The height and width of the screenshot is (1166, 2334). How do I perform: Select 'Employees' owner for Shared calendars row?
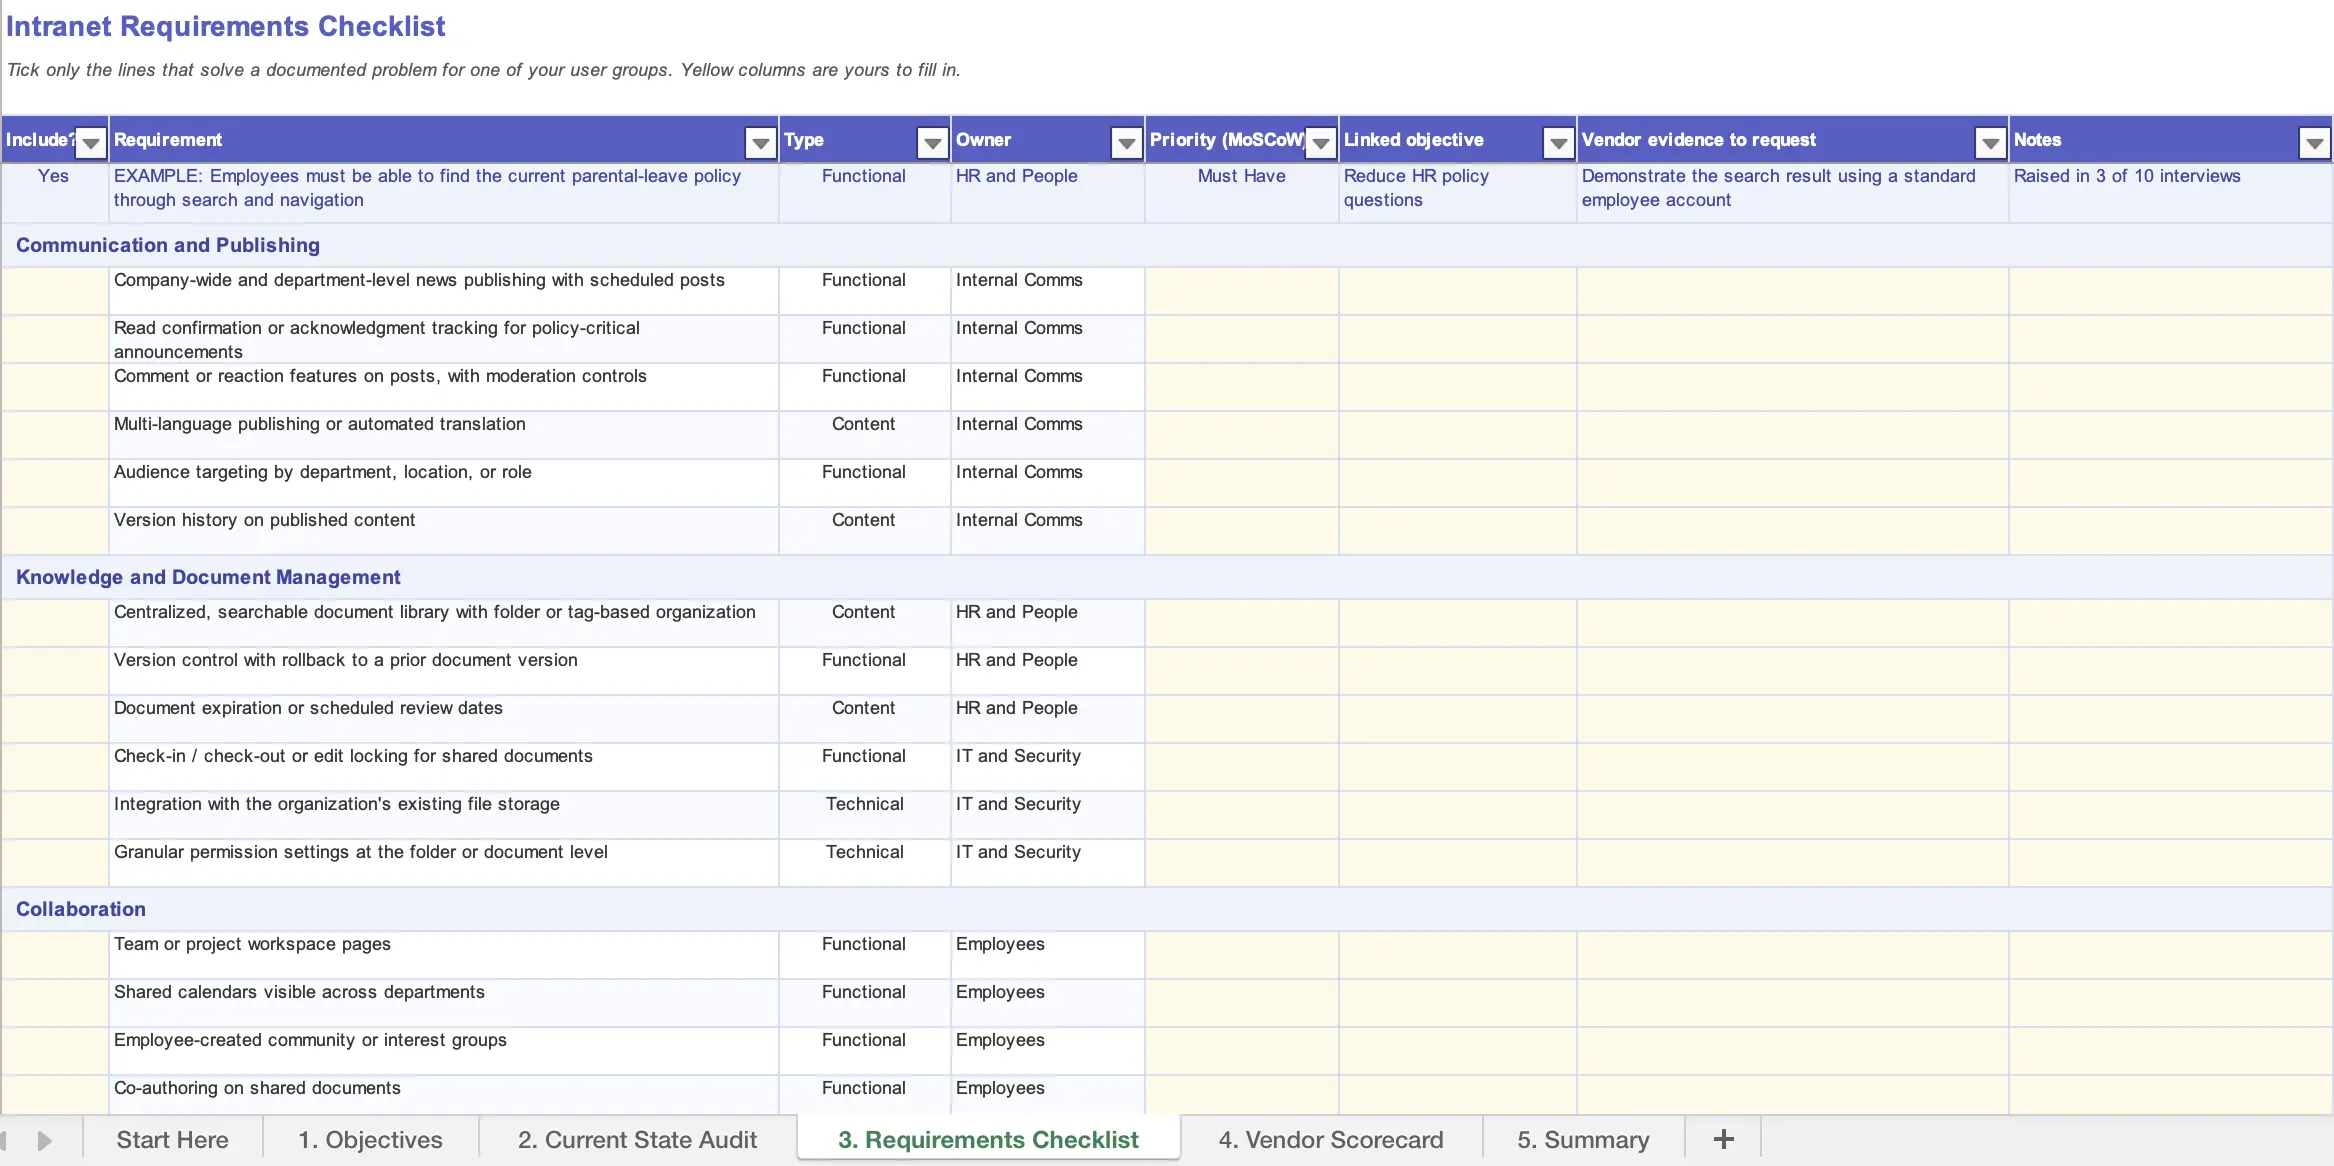[1047, 1003]
